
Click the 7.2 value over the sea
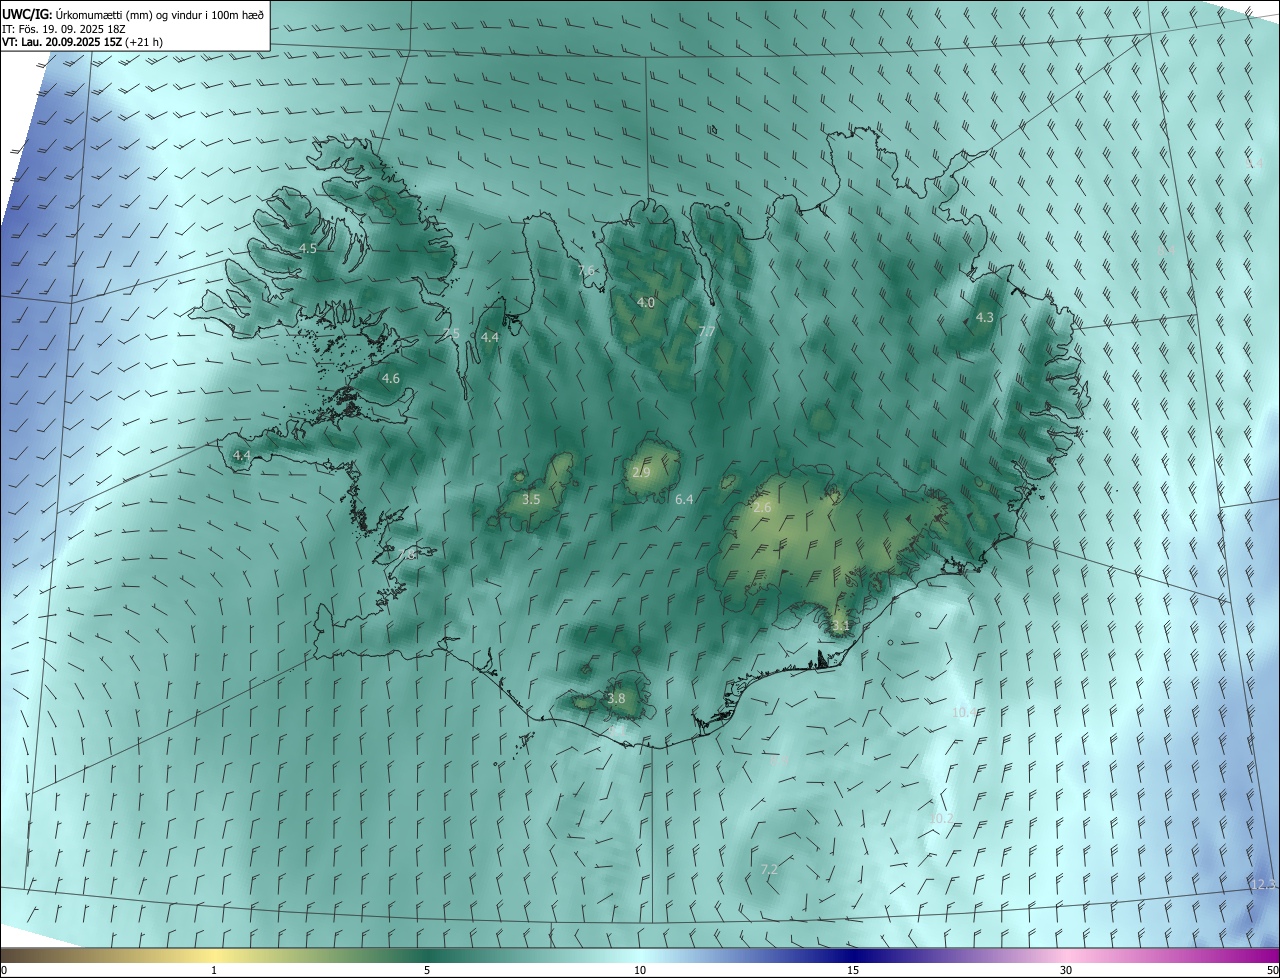click(x=769, y=869)
